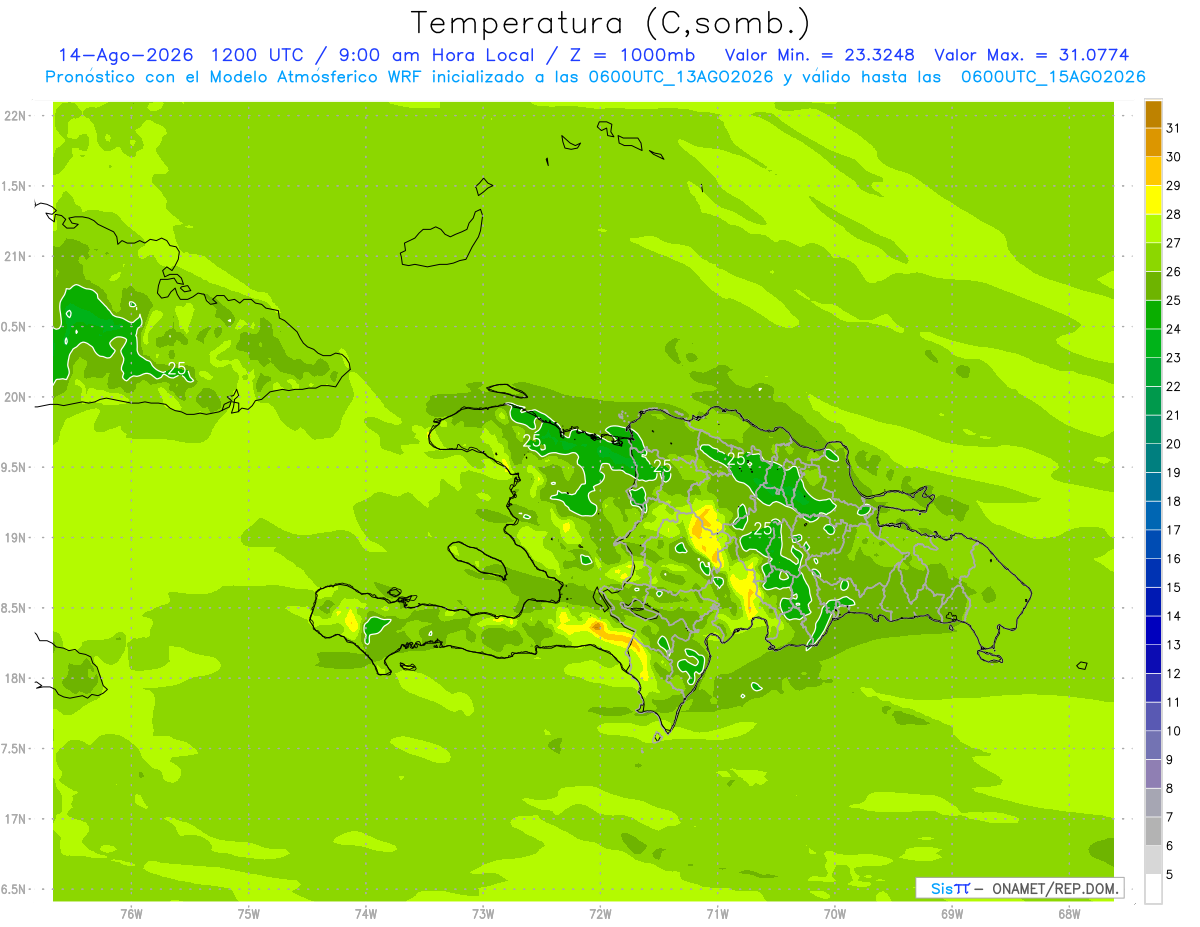Viewport: 1200px width, 927px height.
Task: Click legend value 10
Action: tap(1173, 731)
